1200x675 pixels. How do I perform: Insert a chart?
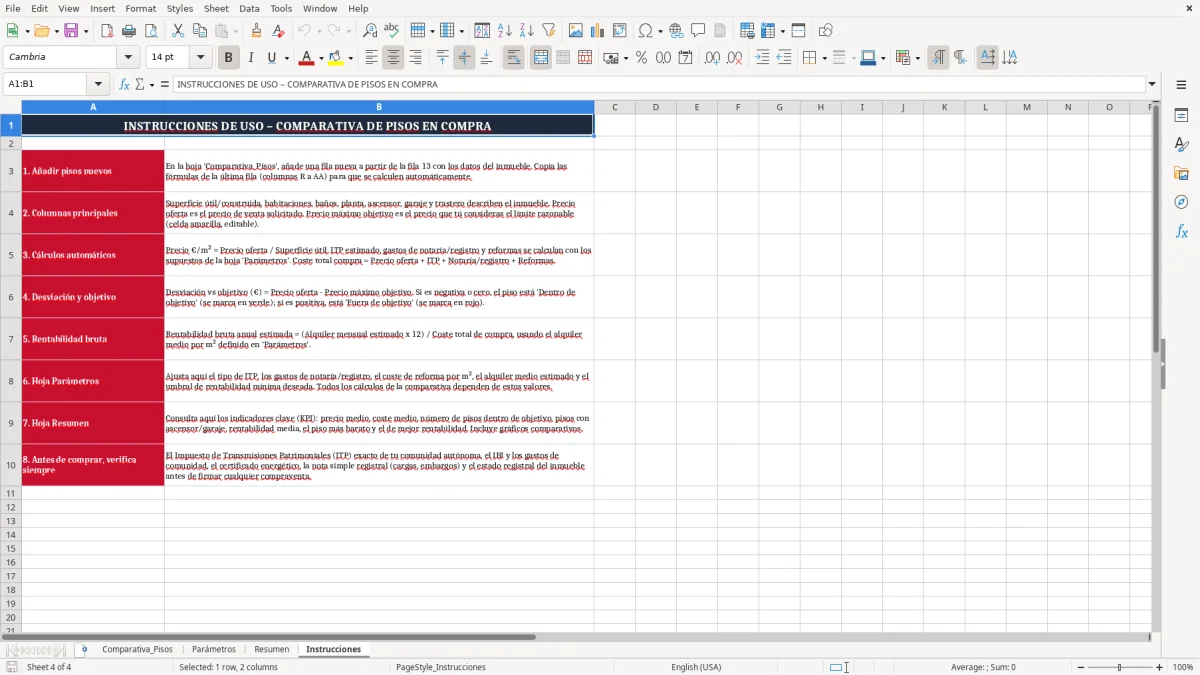pos(599,31)
